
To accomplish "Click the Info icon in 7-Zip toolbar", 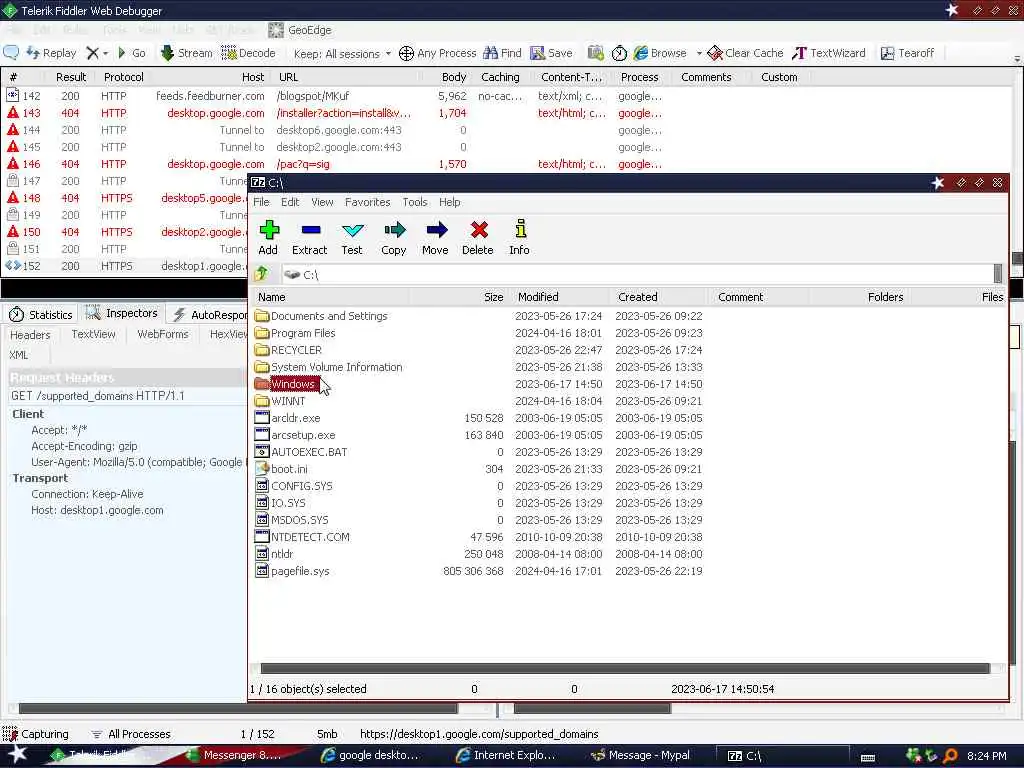I will (x=520, y=229).
